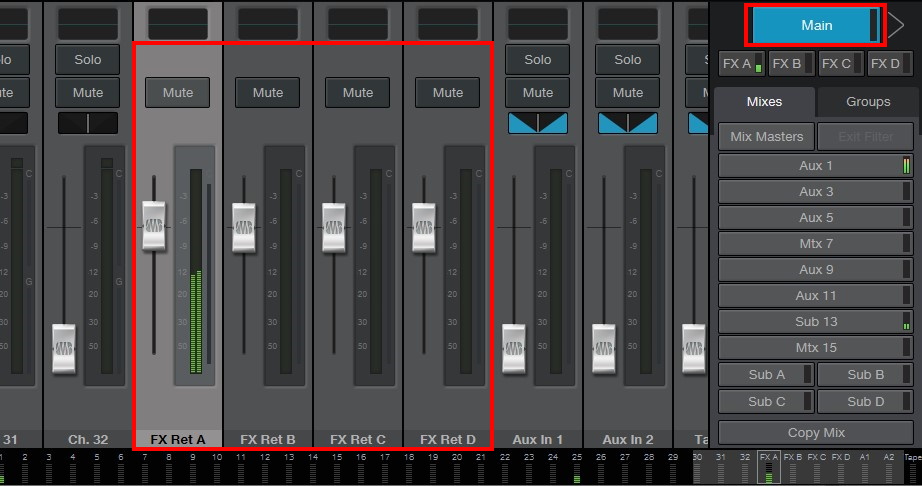Solo channel Ch. 32
This screenshot has height=486, width=922.
point(88,59)
